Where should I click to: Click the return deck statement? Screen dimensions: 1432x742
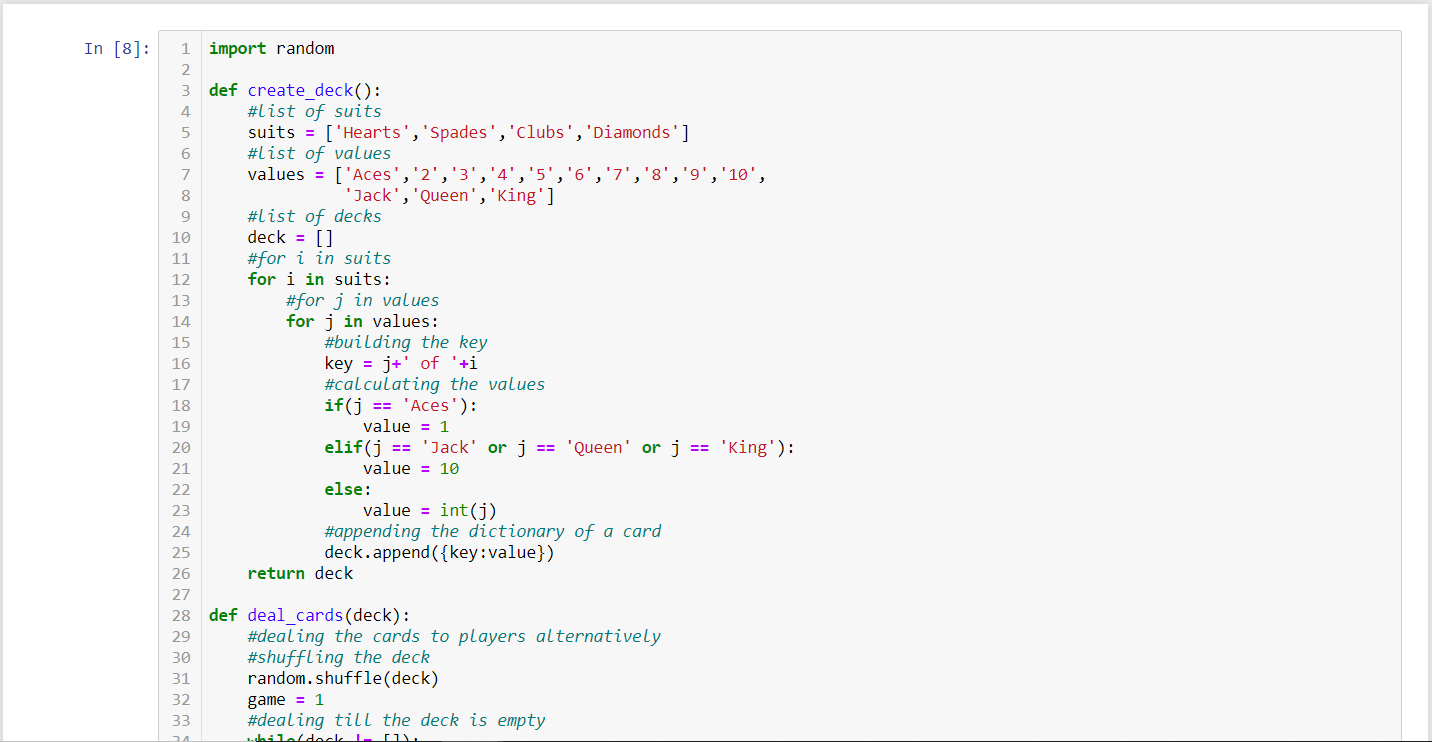tap(300, 573)
